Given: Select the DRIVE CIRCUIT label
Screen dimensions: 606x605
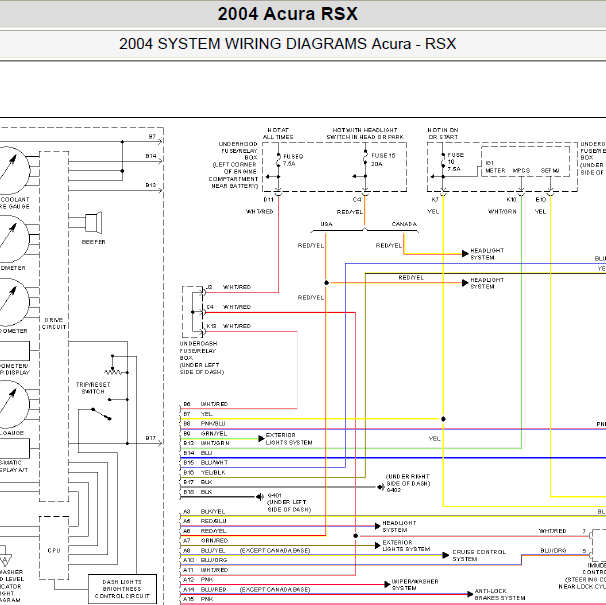Looking at the screenshot, I should (x=54, y=324).
